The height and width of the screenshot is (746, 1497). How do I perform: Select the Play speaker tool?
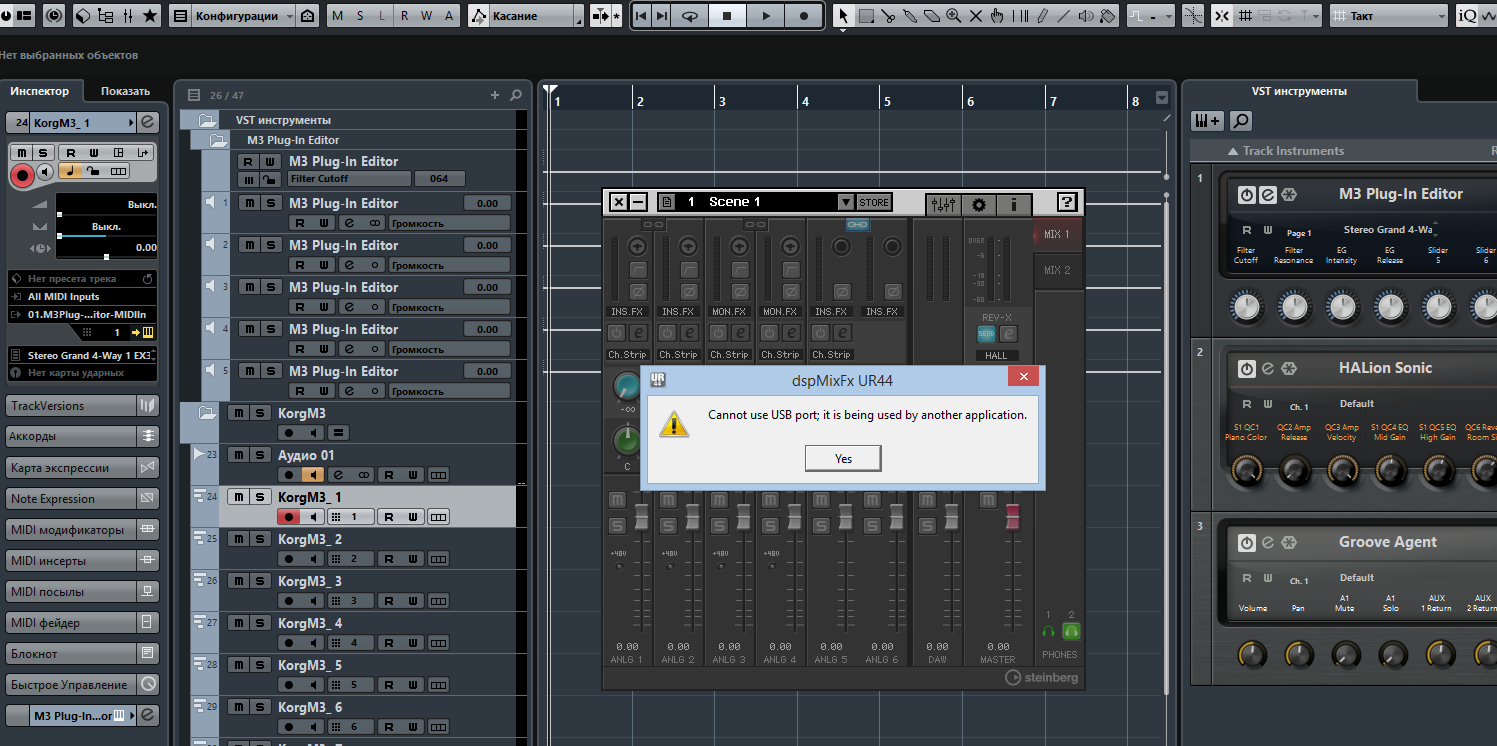tap(1086, 16)
